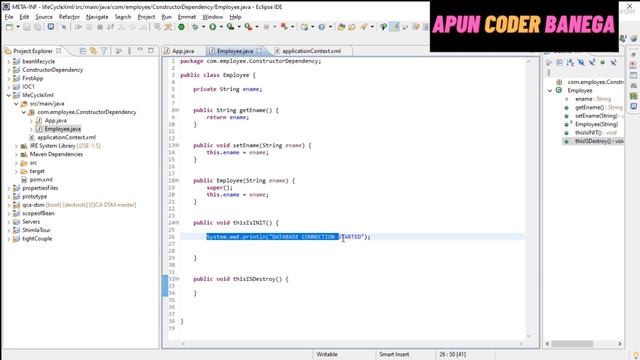Open the Refactor menu

(x=69, y=17)
